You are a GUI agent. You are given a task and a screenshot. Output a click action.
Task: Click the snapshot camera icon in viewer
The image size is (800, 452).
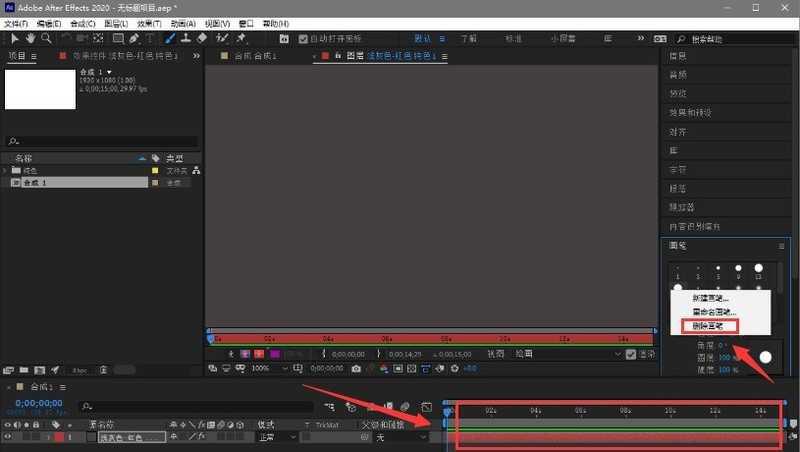point(356,368)
